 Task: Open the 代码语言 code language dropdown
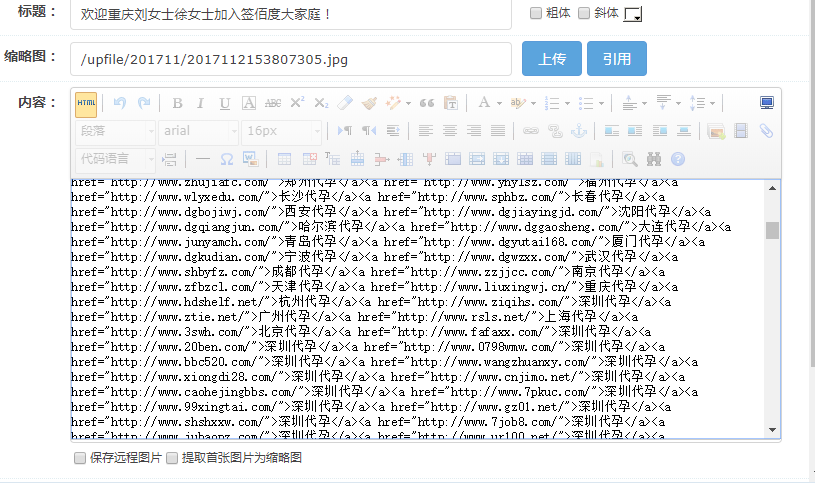[x=115, y=159]
